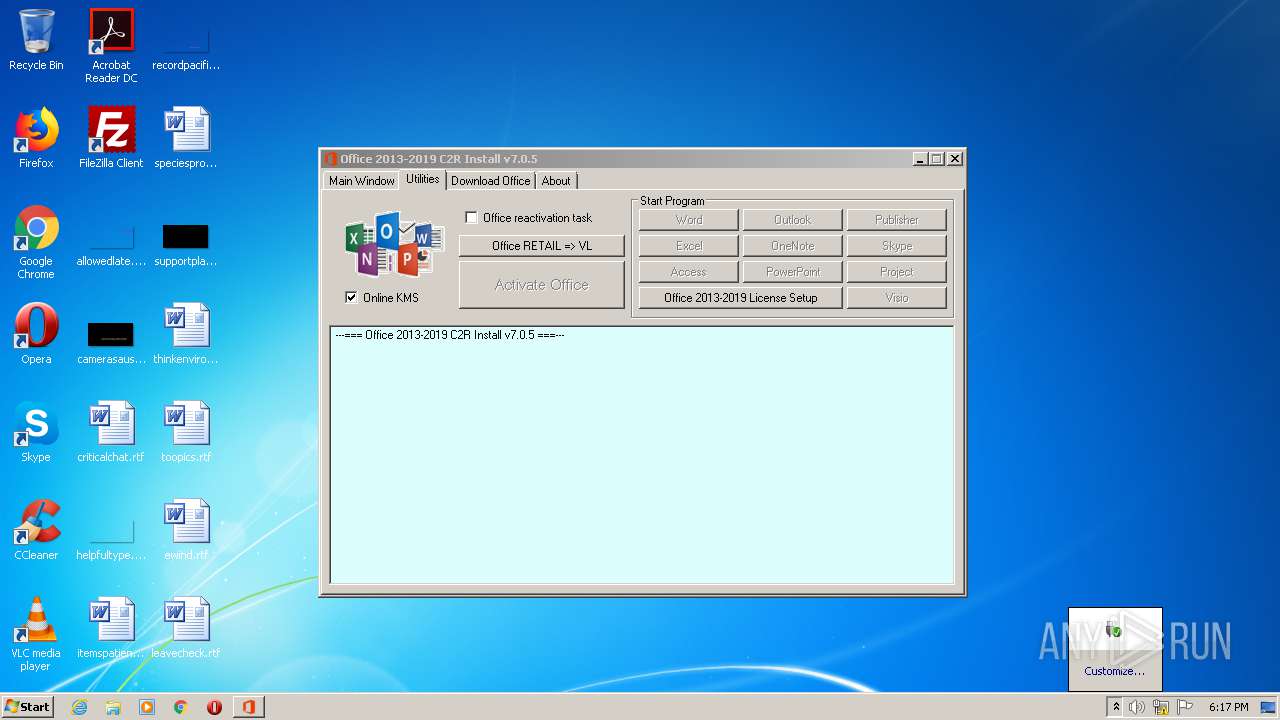Uncheck the Online KMS checkbox
This screenshot has height=720, width=1280.
click(x=351, y=298)
